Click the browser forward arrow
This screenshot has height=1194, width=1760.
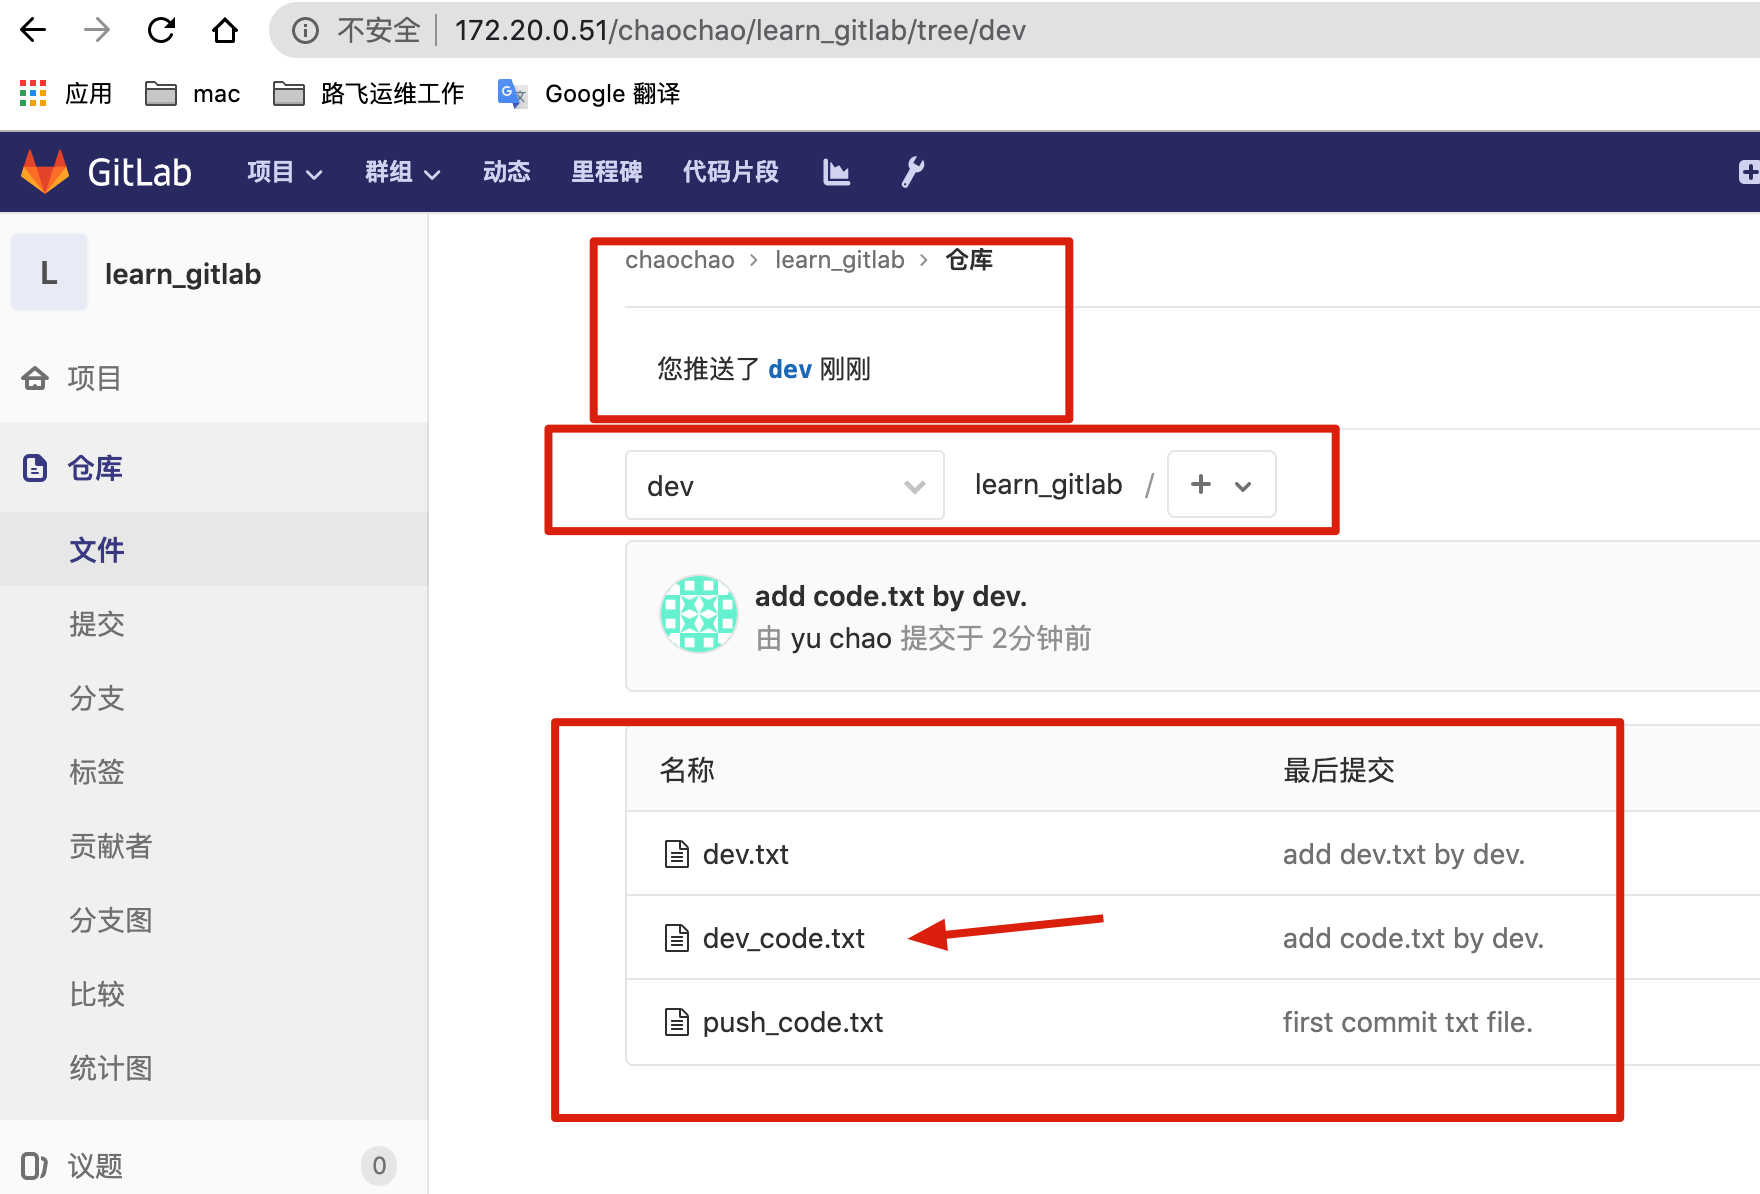pos(97,30)
